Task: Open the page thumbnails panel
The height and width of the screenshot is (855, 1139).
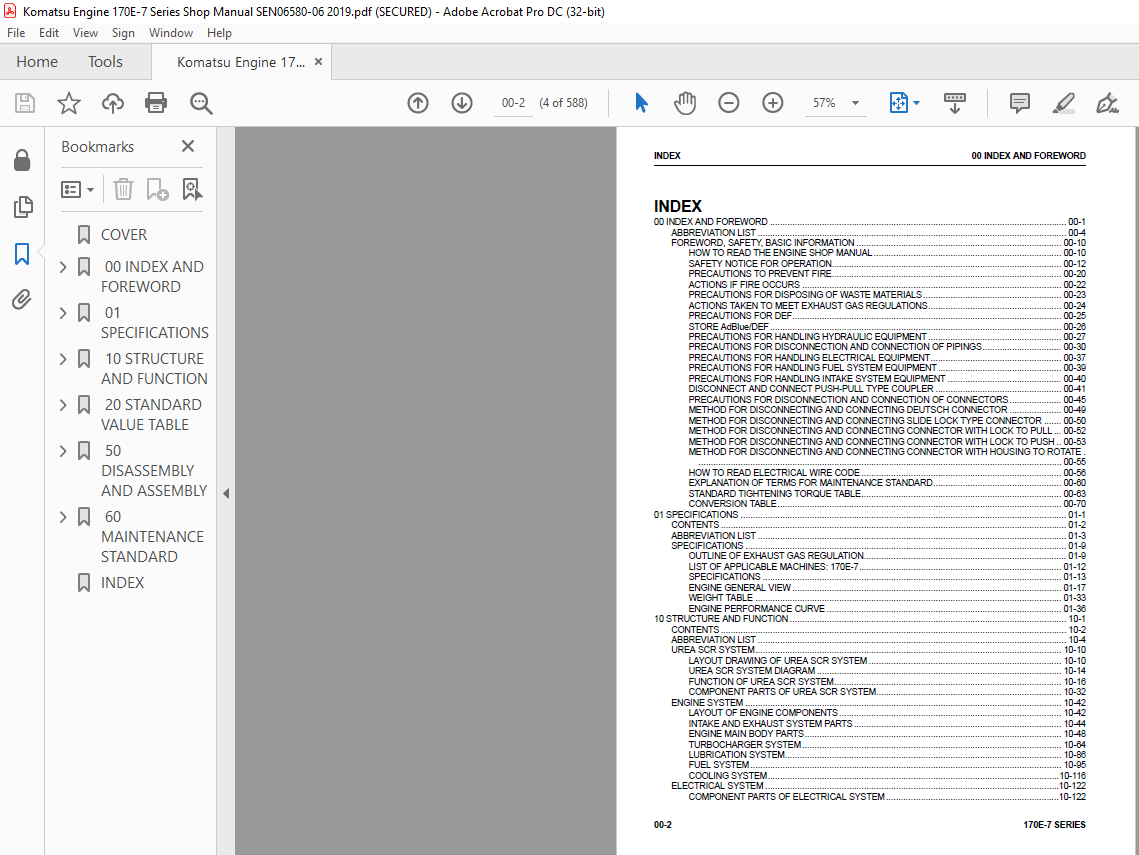Action: point(23,207)
